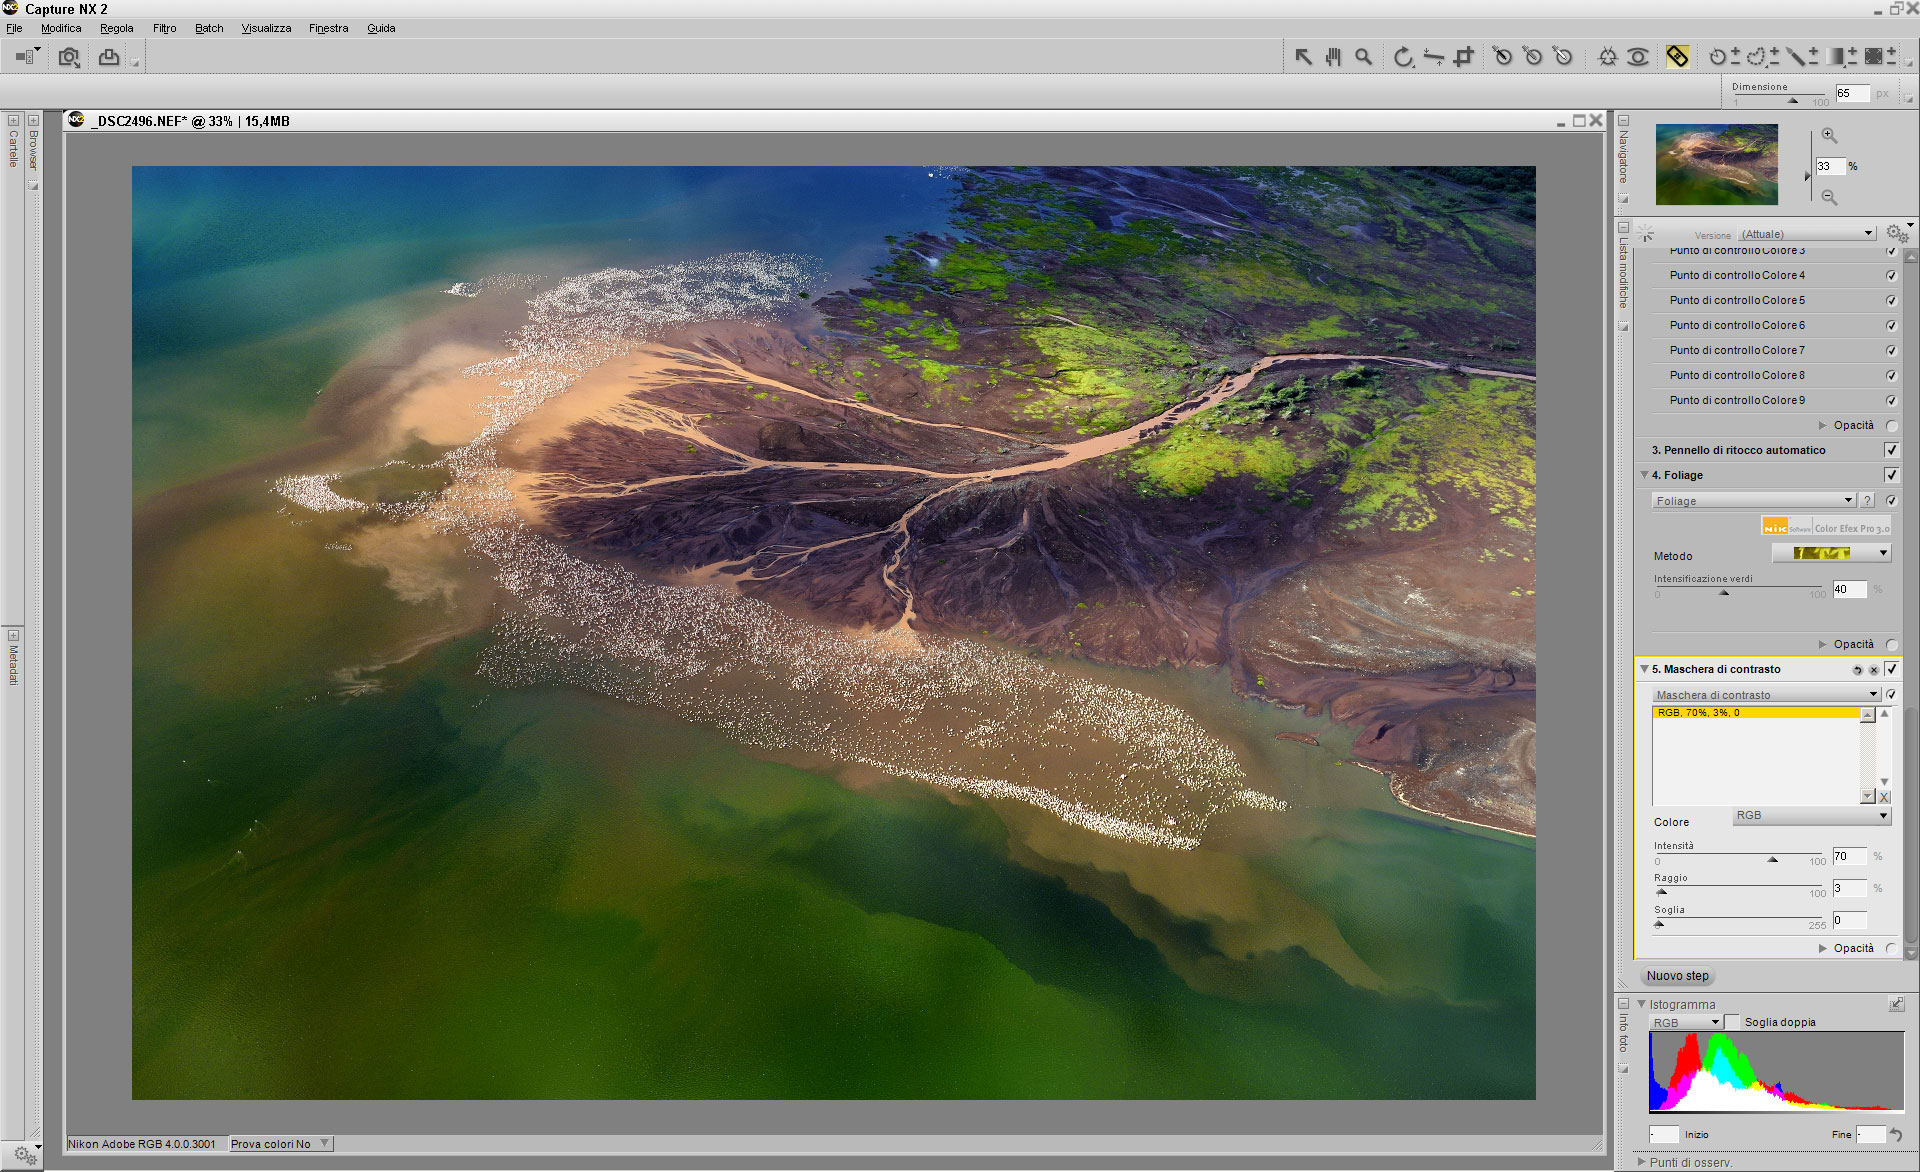Open the Modifica menu
Viewport: 1920px width, 1172px height.
(61, 28)
